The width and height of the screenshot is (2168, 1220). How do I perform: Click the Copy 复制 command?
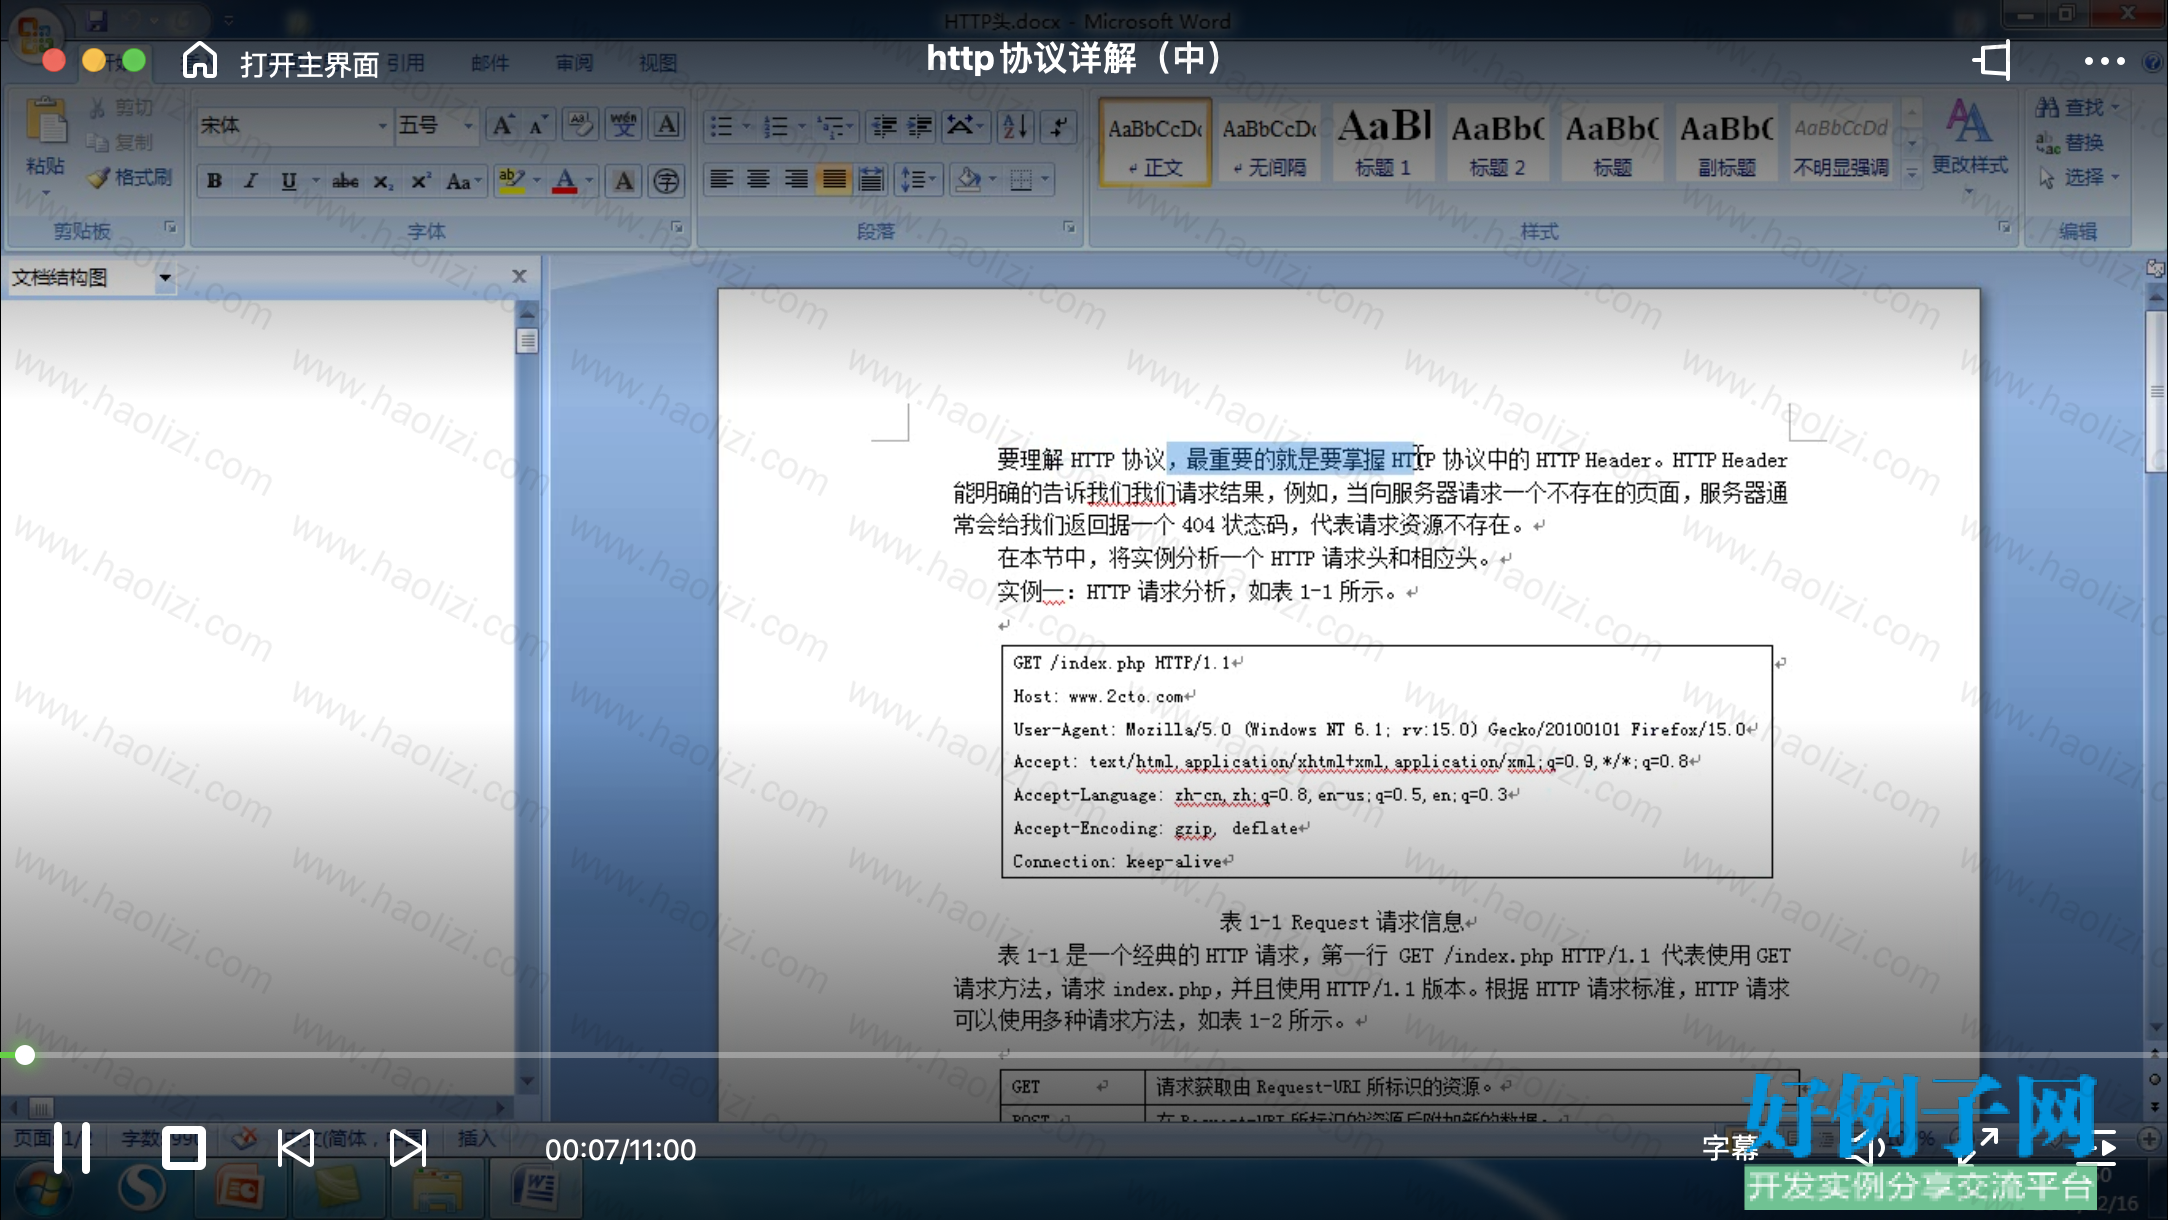122,142
